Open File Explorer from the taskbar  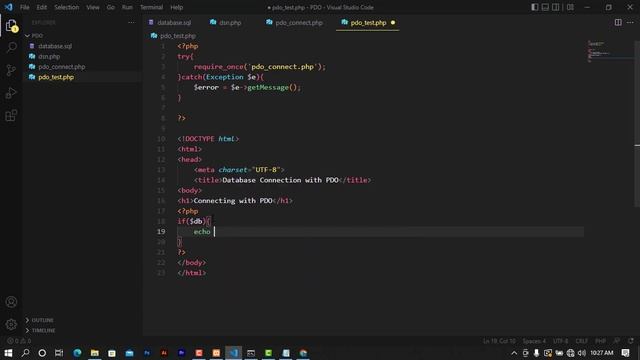tap(95, 353)
